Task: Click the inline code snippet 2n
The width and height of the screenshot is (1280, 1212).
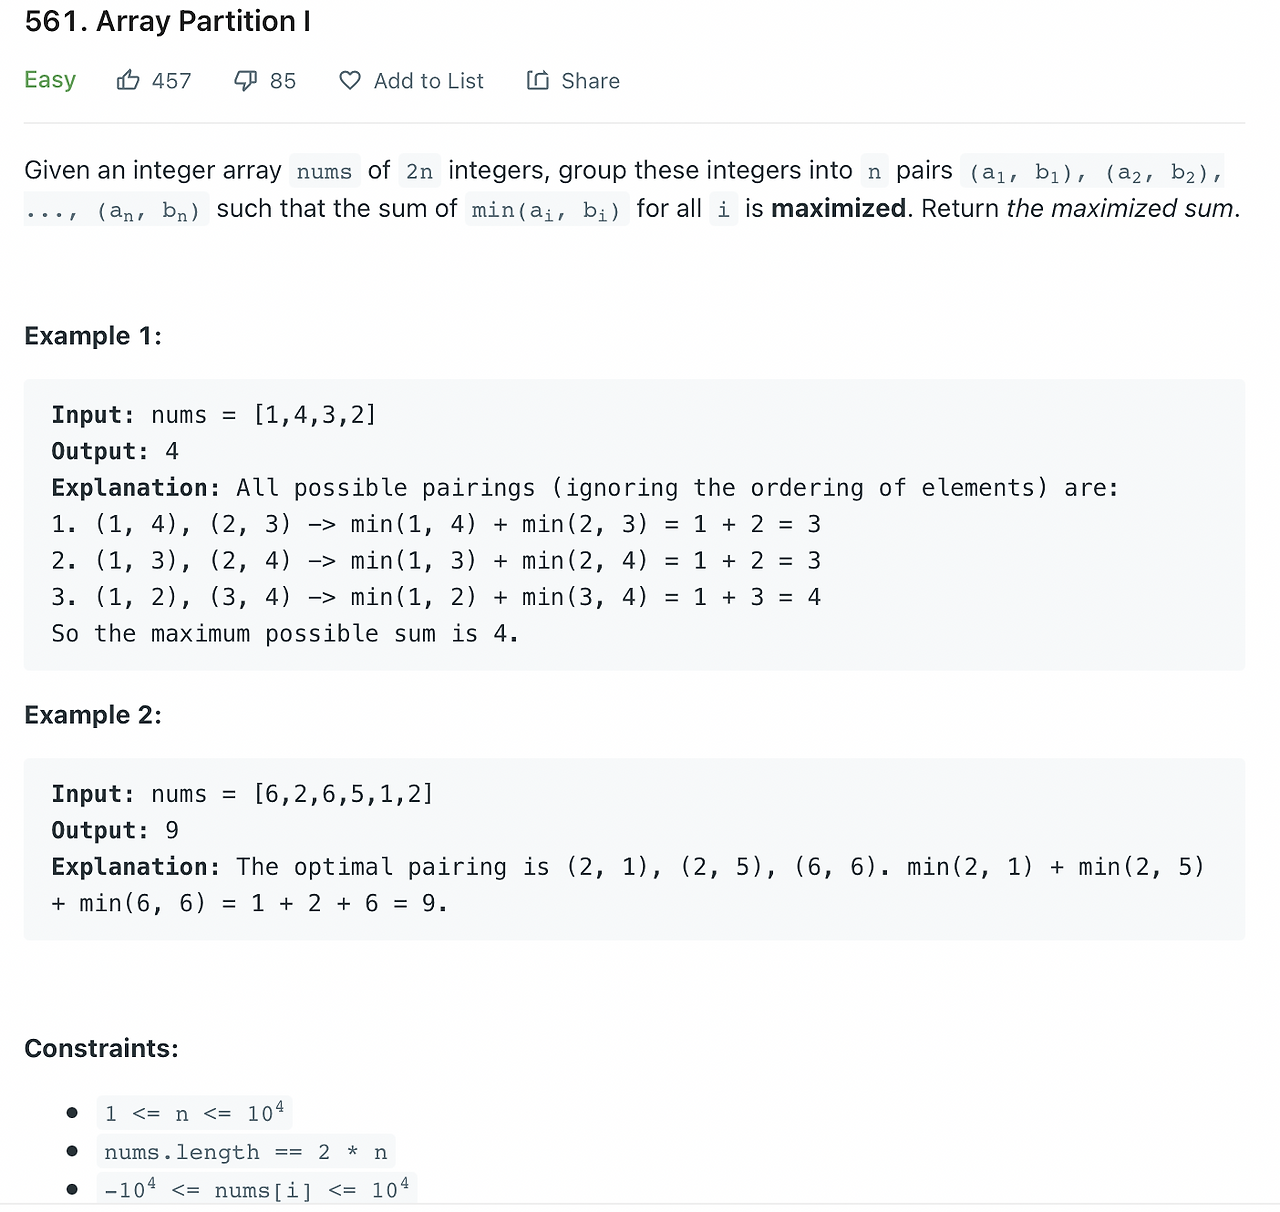Action: 419,171
